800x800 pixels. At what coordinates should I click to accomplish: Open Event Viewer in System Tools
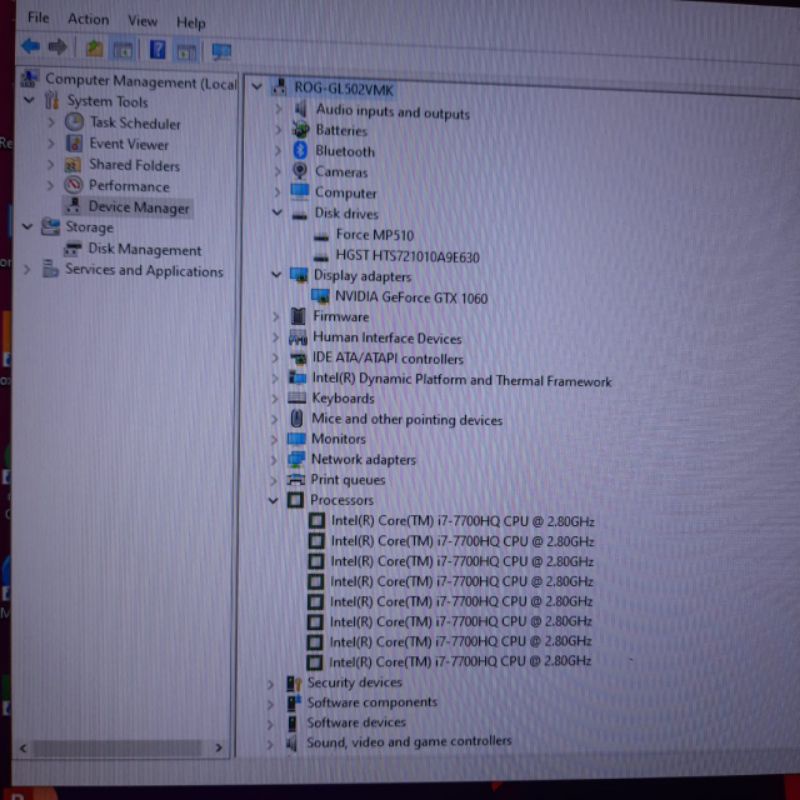128,144
